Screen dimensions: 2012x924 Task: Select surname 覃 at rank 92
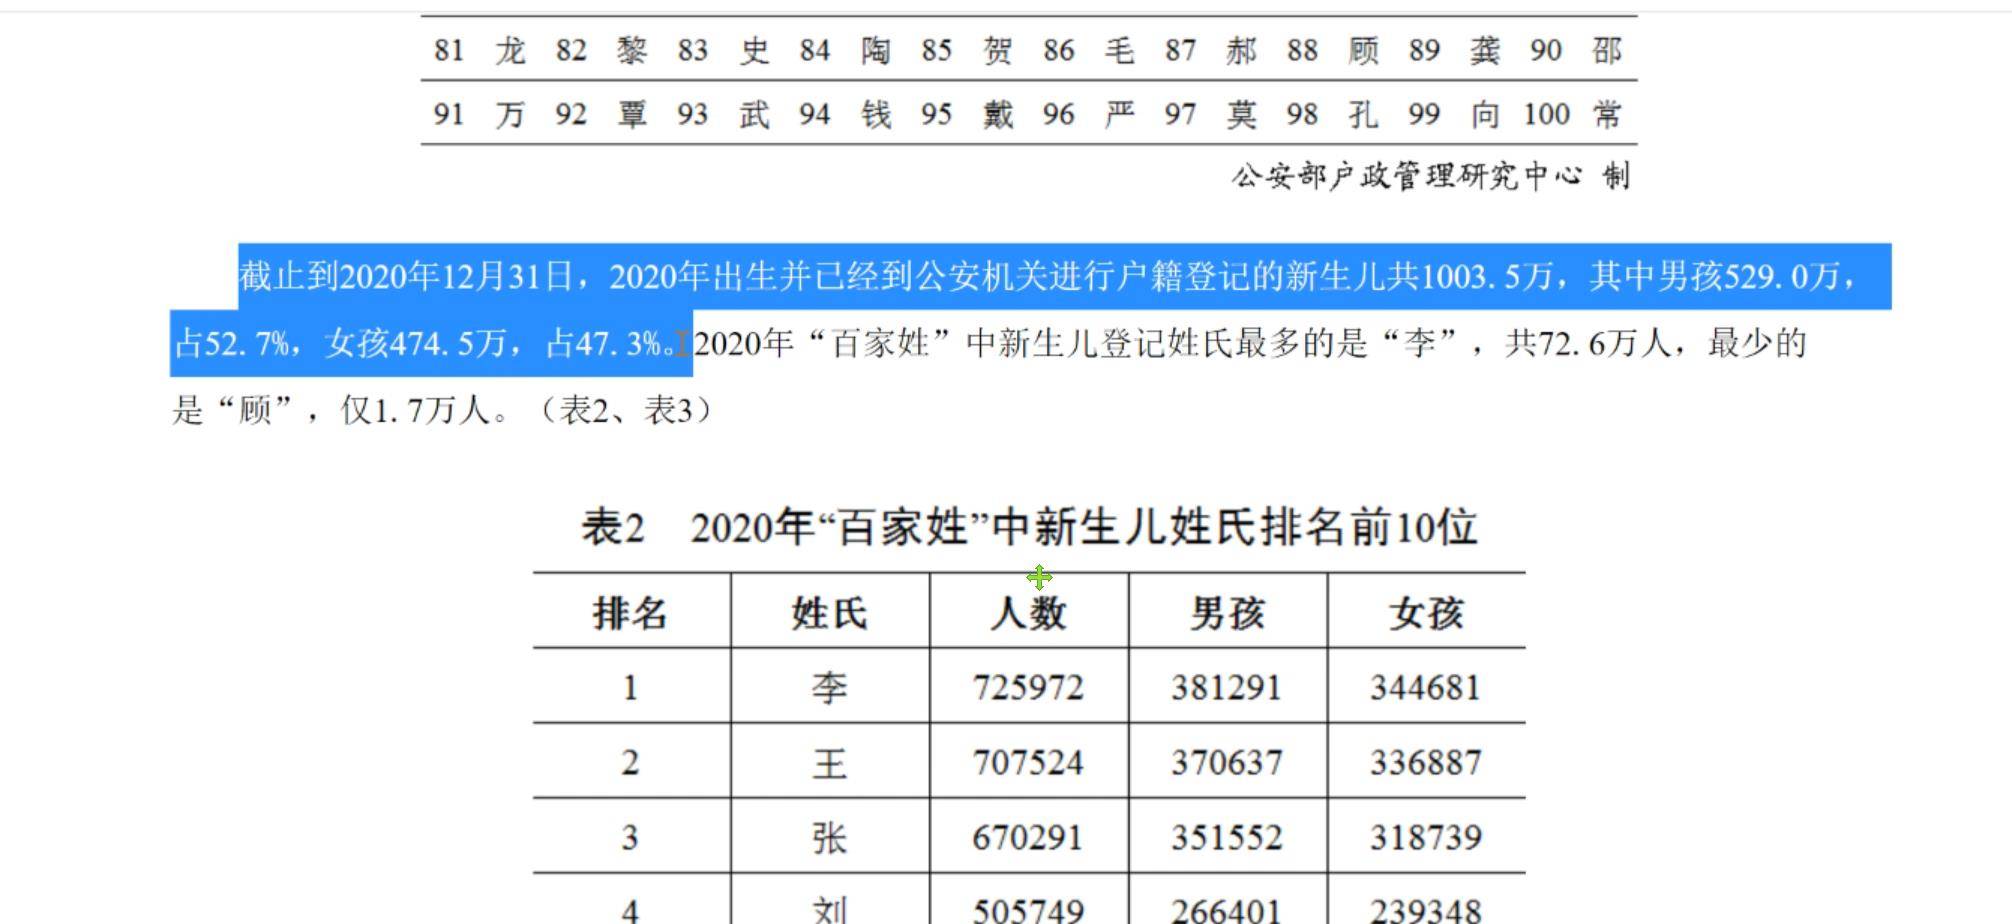[x=632, y=115]
